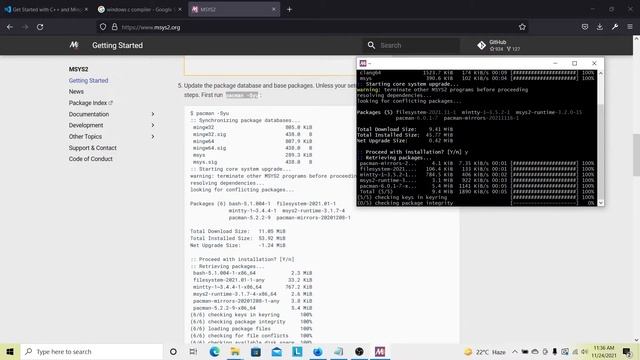Viewport: 640px width, 360px height.
Task: Open Support & Contact in sidebar
Action: 93,148
